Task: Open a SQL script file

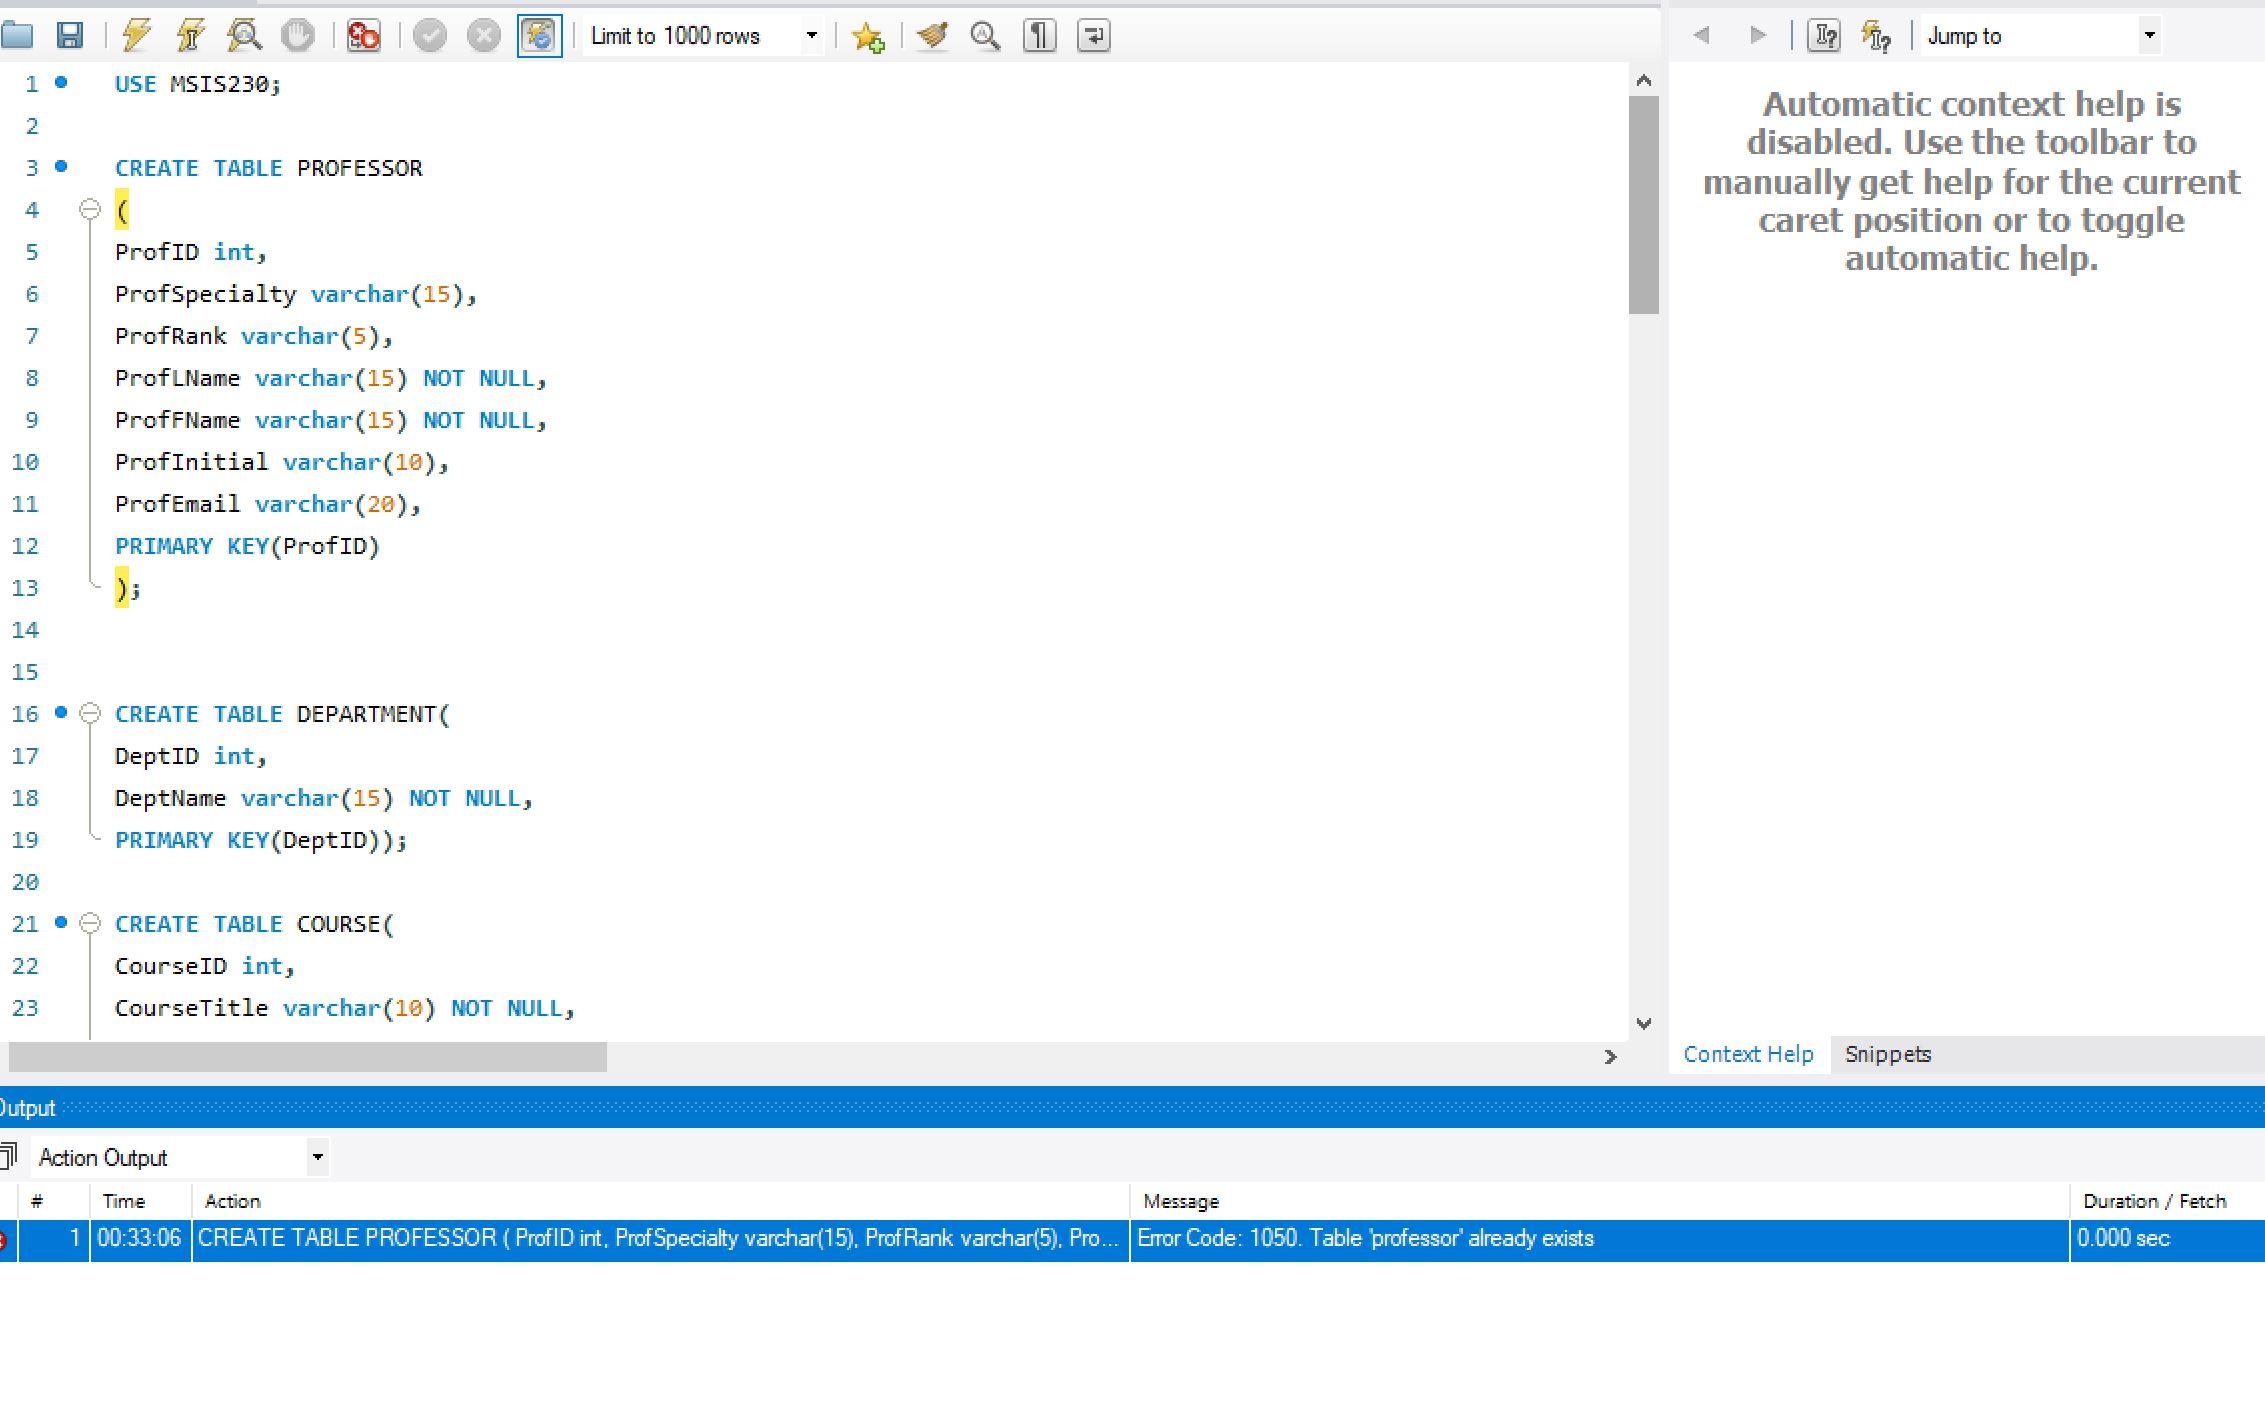Action: (x=18, y=35)
